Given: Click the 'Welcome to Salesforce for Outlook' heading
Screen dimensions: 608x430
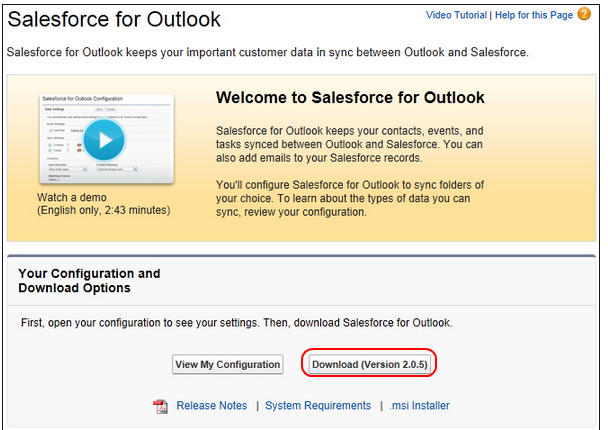Looking at the screenshot, I should pos(350,98).
